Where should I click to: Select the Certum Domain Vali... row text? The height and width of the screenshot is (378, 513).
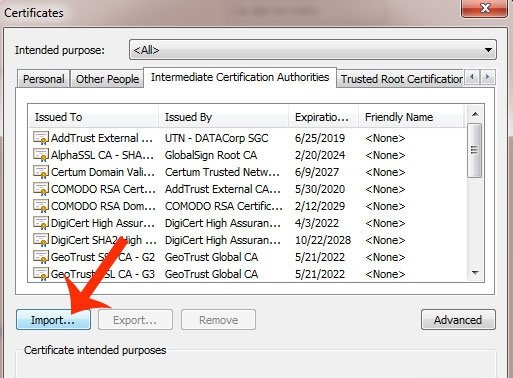point(103,172)
